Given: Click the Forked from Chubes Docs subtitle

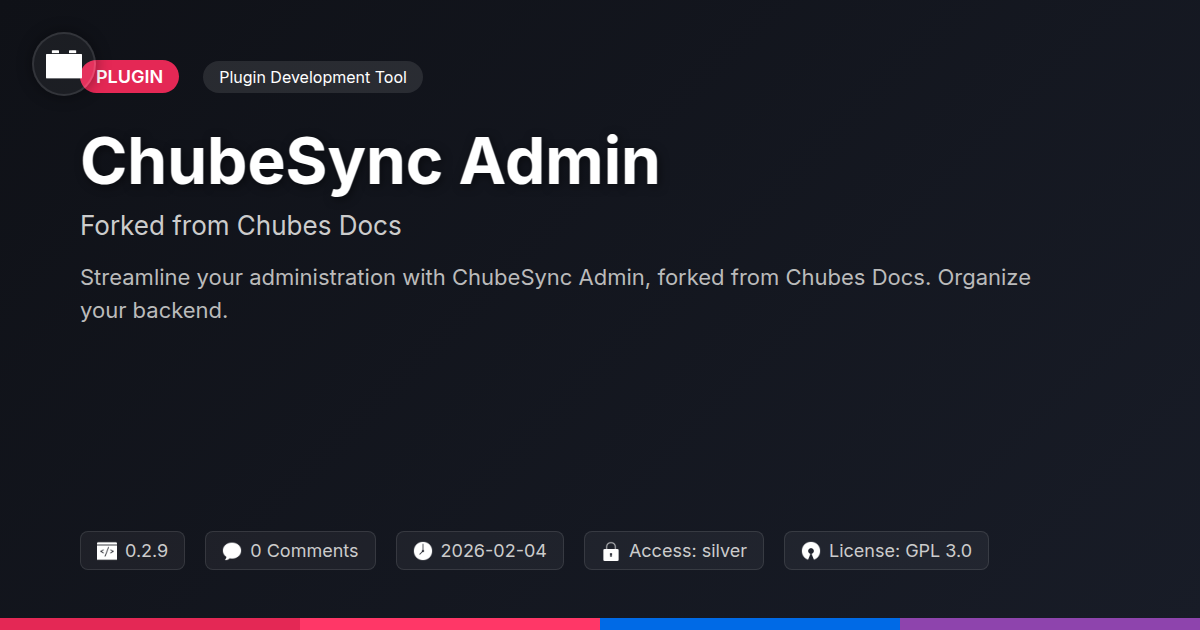Looking at the screenshot, I should point(241,226).
